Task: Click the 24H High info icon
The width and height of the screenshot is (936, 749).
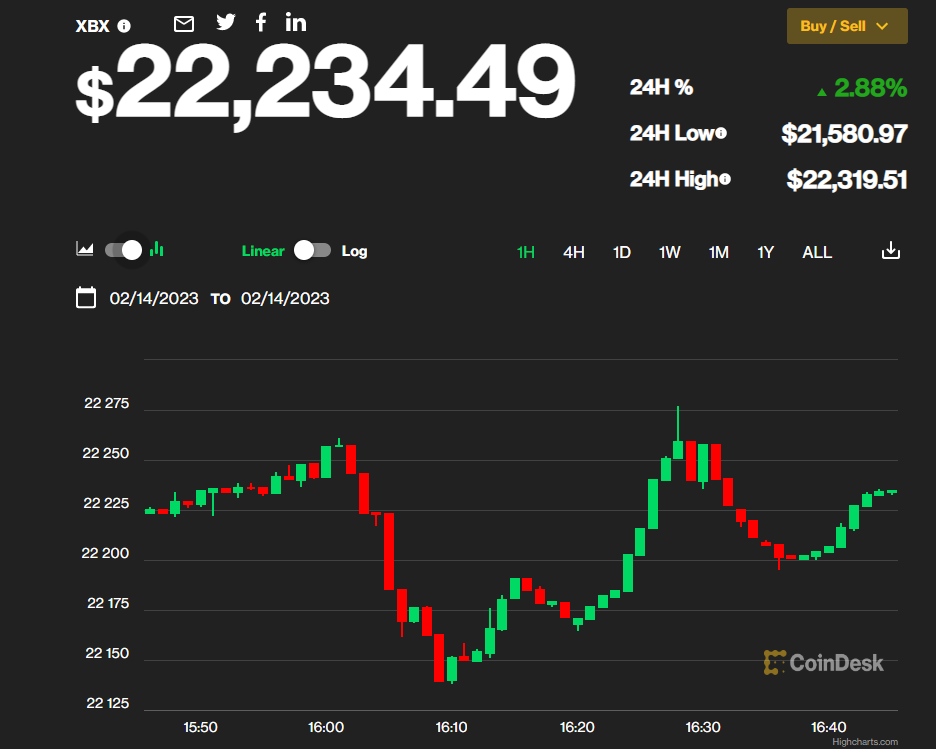Action: (x=725, y=179)
